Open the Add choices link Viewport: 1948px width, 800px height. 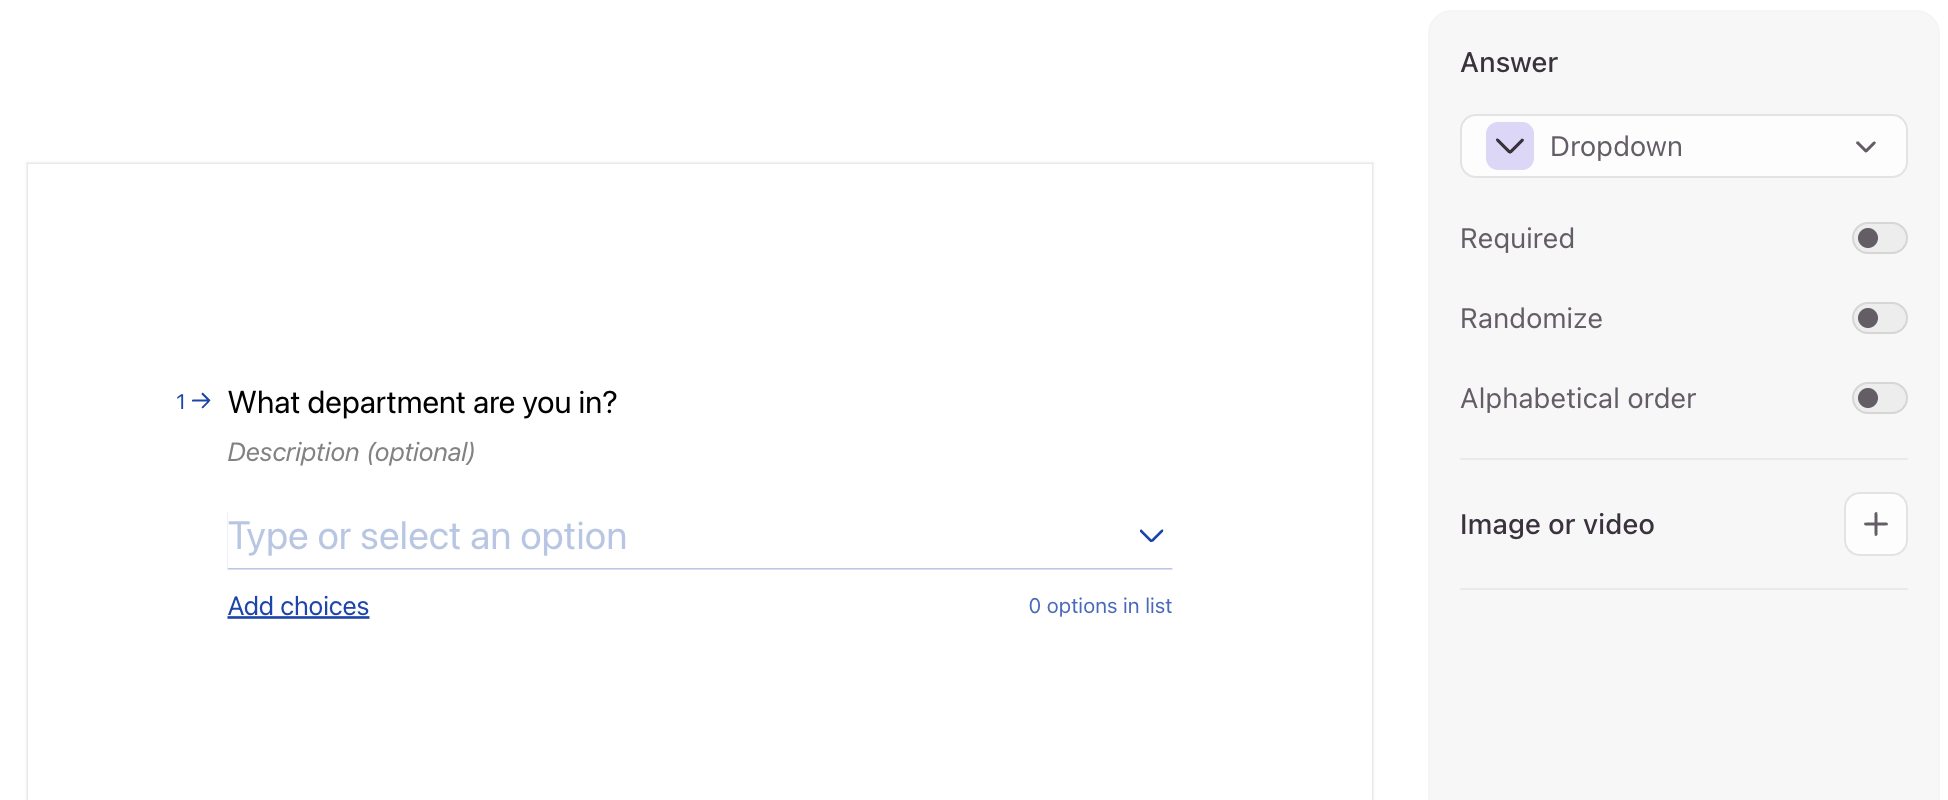pos(298,606)
